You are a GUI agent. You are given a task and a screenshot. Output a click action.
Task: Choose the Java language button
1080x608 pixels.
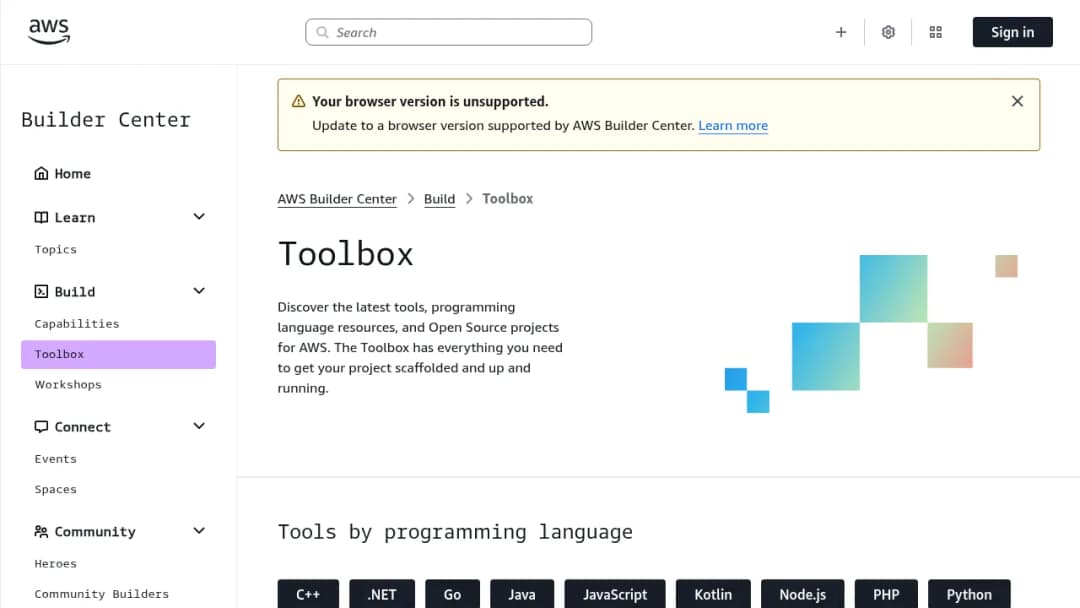coord(522,594)
